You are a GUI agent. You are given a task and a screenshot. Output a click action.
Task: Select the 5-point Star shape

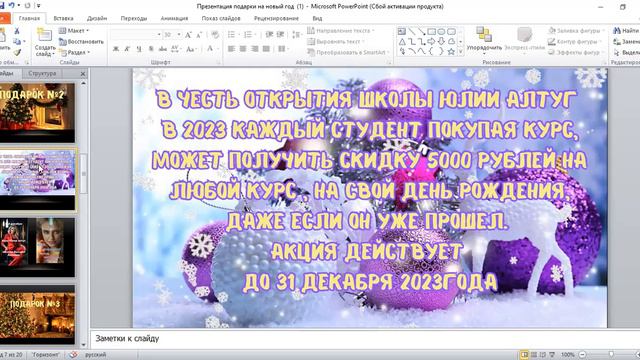pyautogui.click(x=451, y=52)
